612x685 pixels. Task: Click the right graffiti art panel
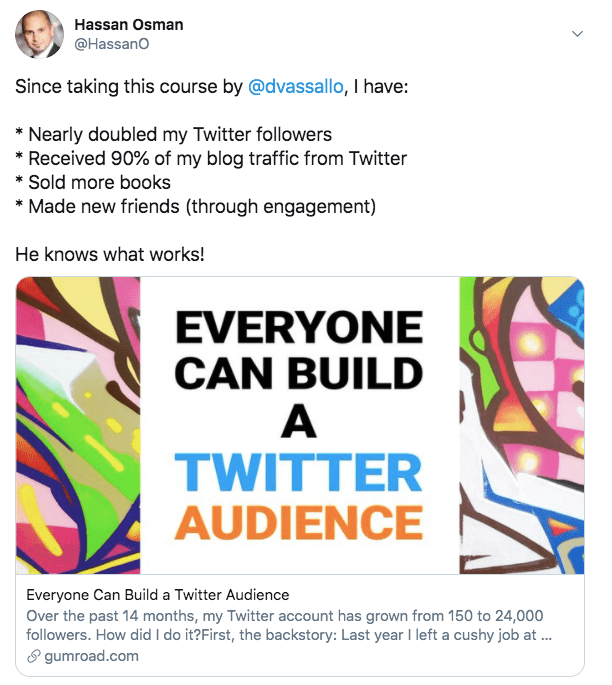521,425
